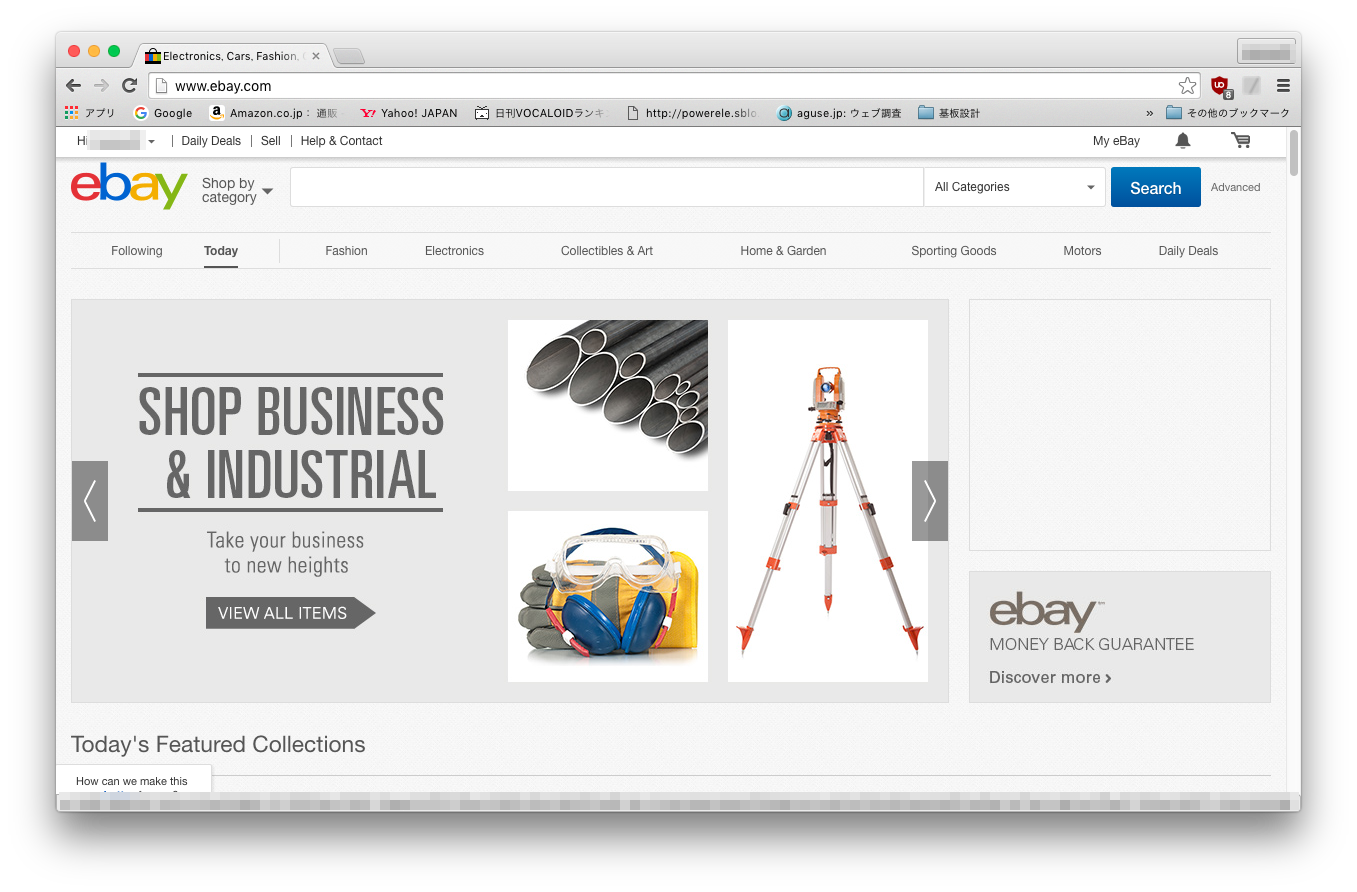The width and height of the screenshot is (1357, 892).
Task: Open the Advanced search link
Action: (1236, 187)
